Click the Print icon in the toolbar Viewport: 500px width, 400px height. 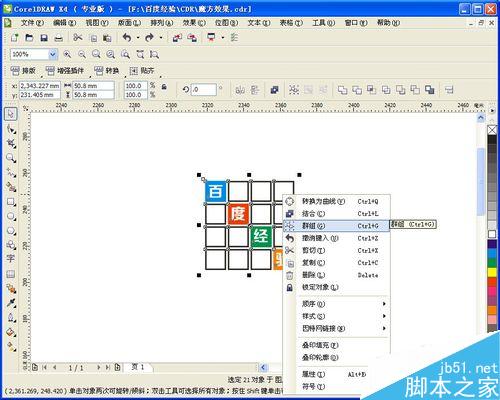tap(59, 38)
